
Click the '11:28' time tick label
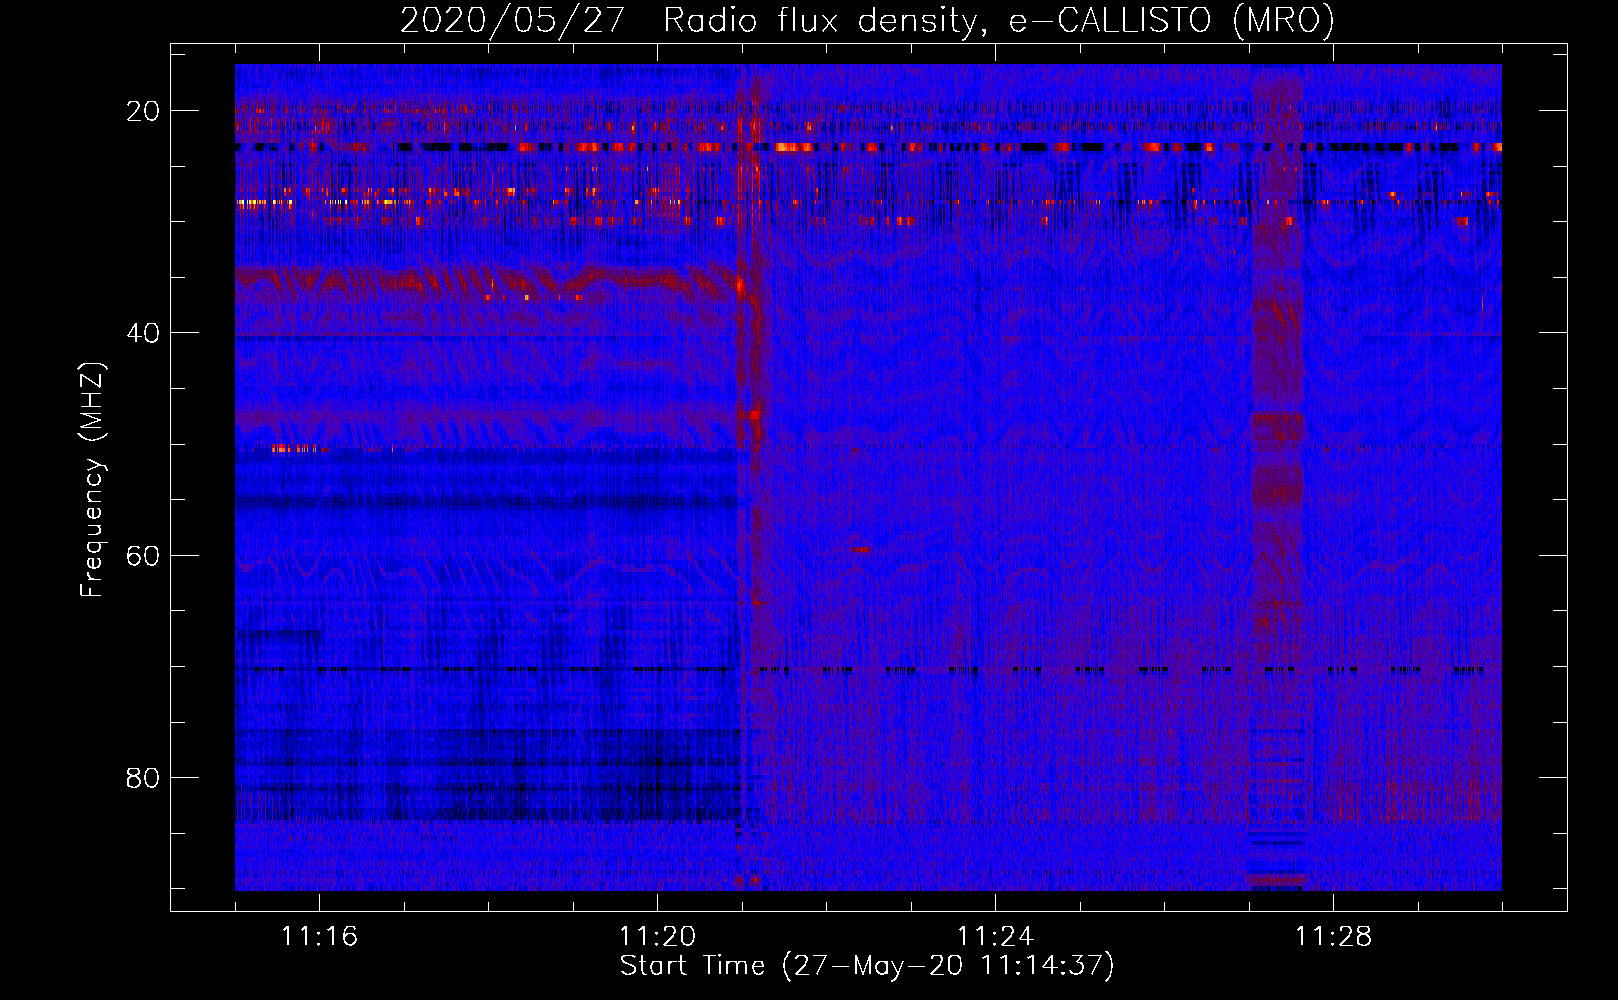(x=1333, y=937)
